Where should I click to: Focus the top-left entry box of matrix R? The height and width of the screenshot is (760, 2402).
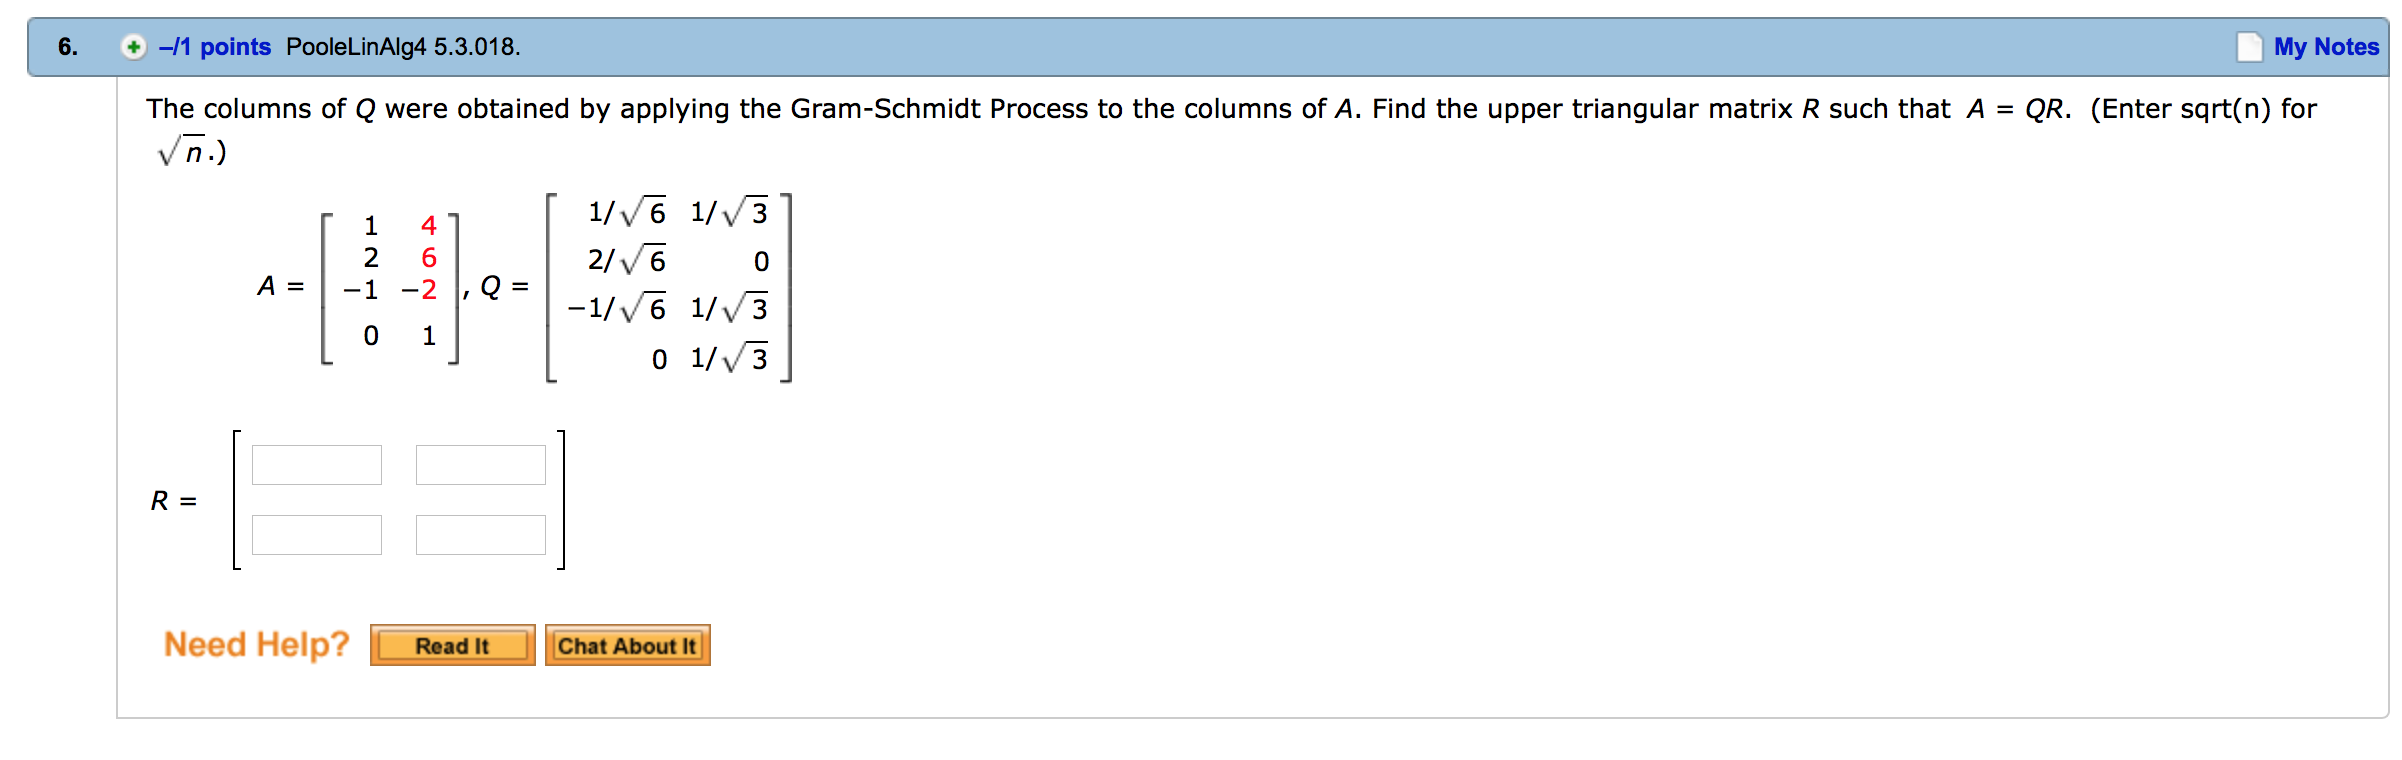point(315,464)
